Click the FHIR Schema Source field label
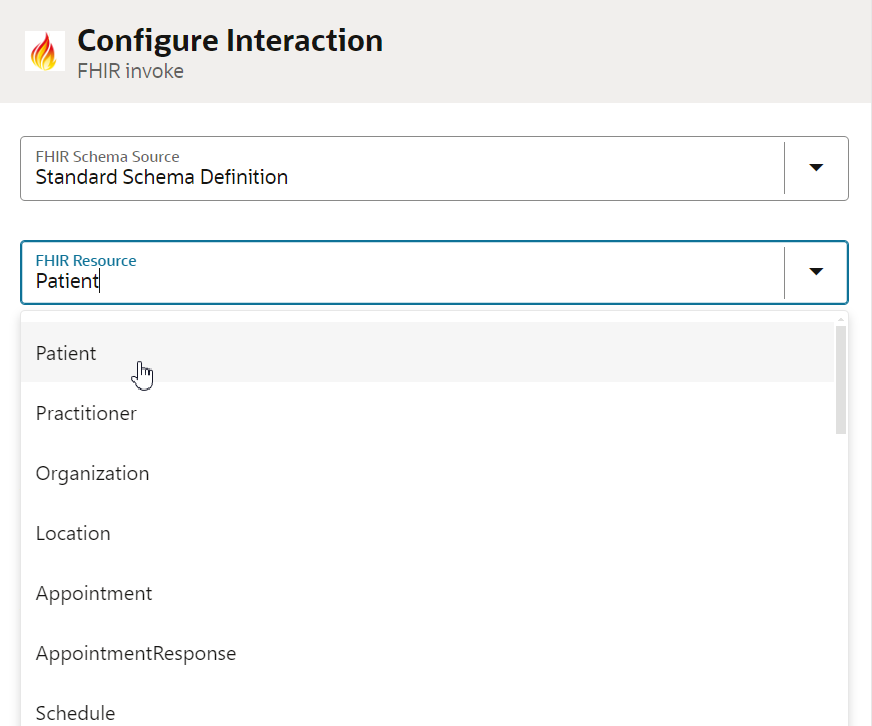872x726 pixels. pyautogui.click(x=107, y=157)
